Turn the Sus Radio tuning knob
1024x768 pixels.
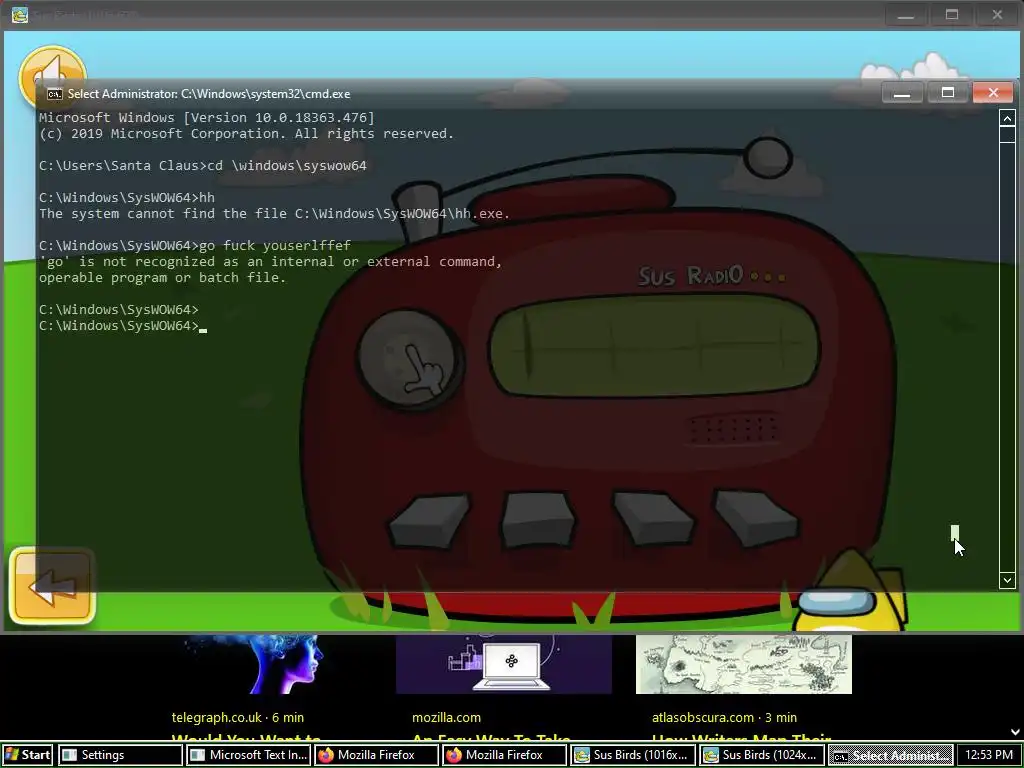click(x=410, y=359)
